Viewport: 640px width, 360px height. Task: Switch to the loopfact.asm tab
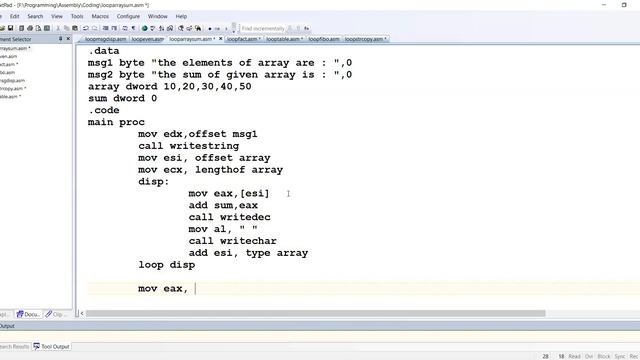244,39
